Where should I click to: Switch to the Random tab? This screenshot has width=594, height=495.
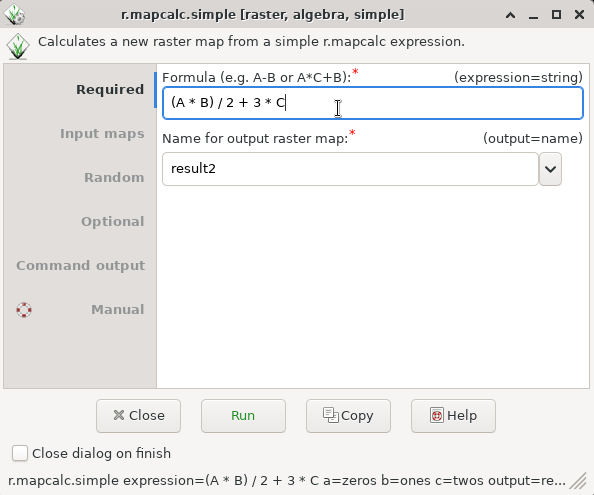click(x=114, y=178)
